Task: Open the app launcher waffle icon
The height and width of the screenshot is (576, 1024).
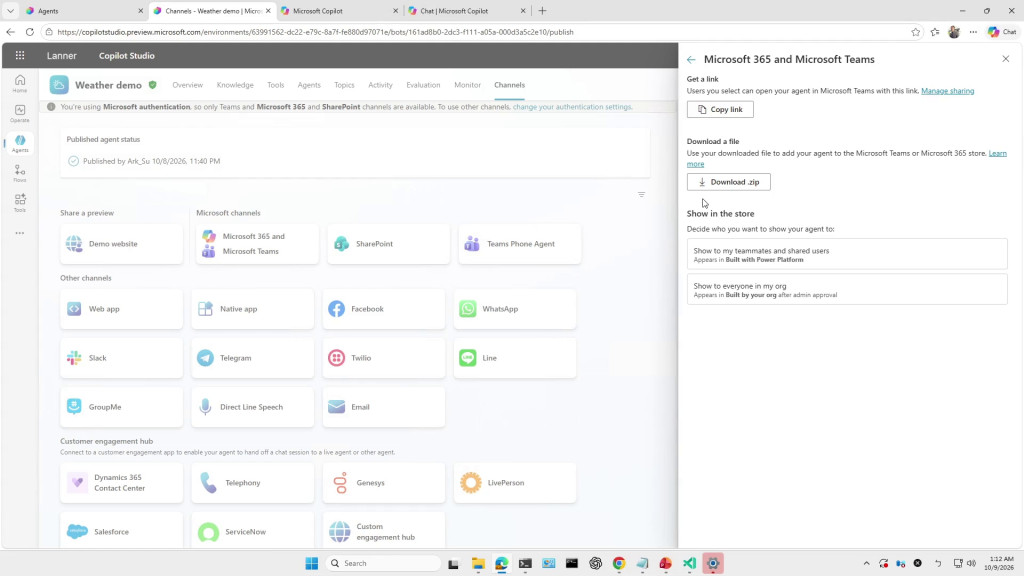Action: click(x=20, y=56)
